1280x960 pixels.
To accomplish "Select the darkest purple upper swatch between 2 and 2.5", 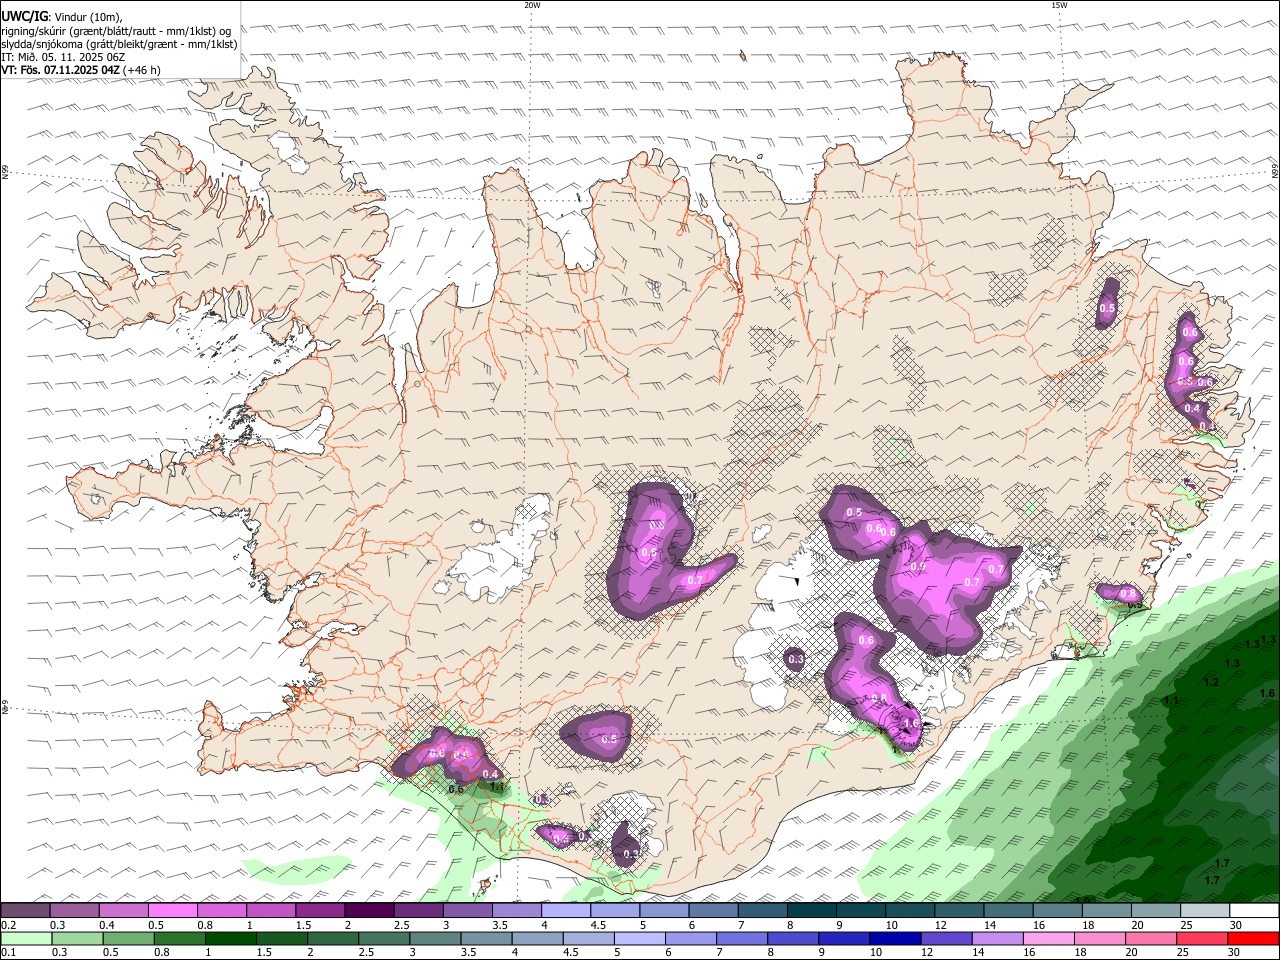I will [x=369, y=911].
